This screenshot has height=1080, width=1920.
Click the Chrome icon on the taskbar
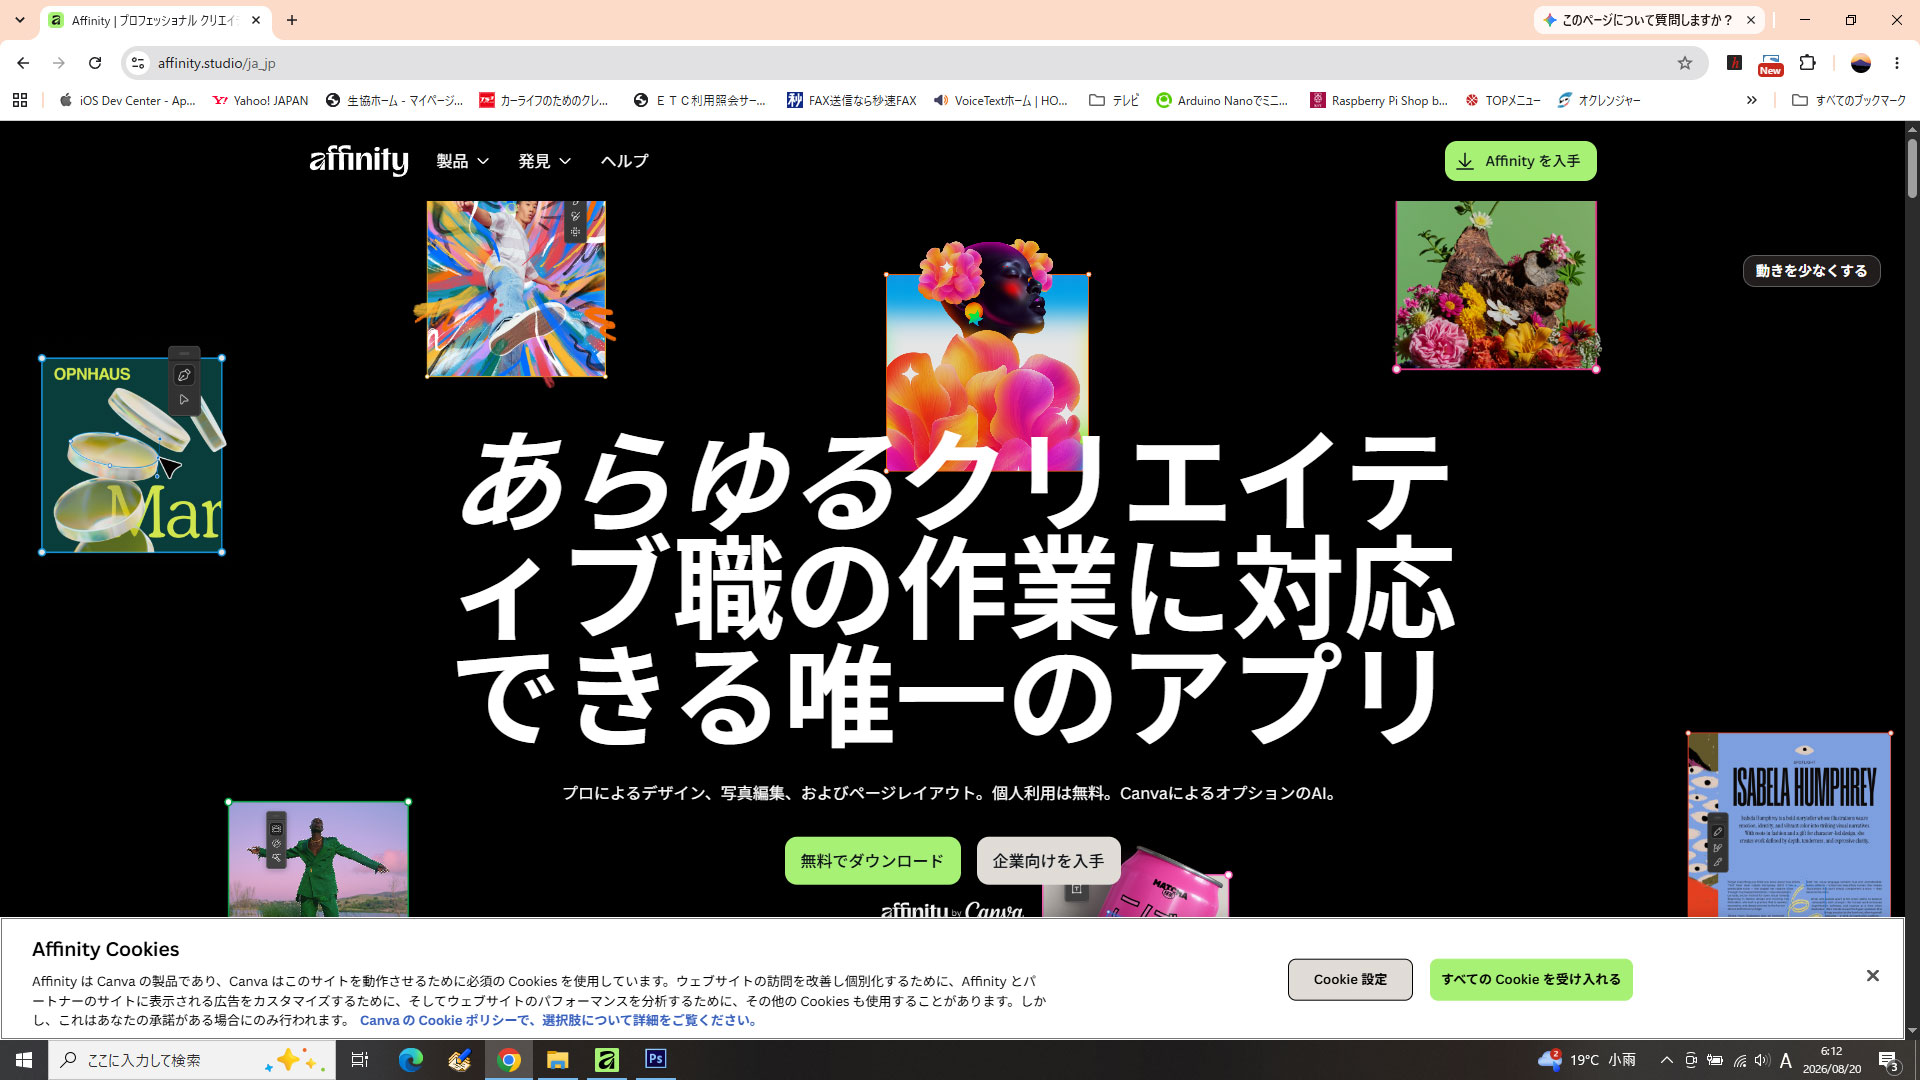pyautogui.click(x=509, y=1060)
